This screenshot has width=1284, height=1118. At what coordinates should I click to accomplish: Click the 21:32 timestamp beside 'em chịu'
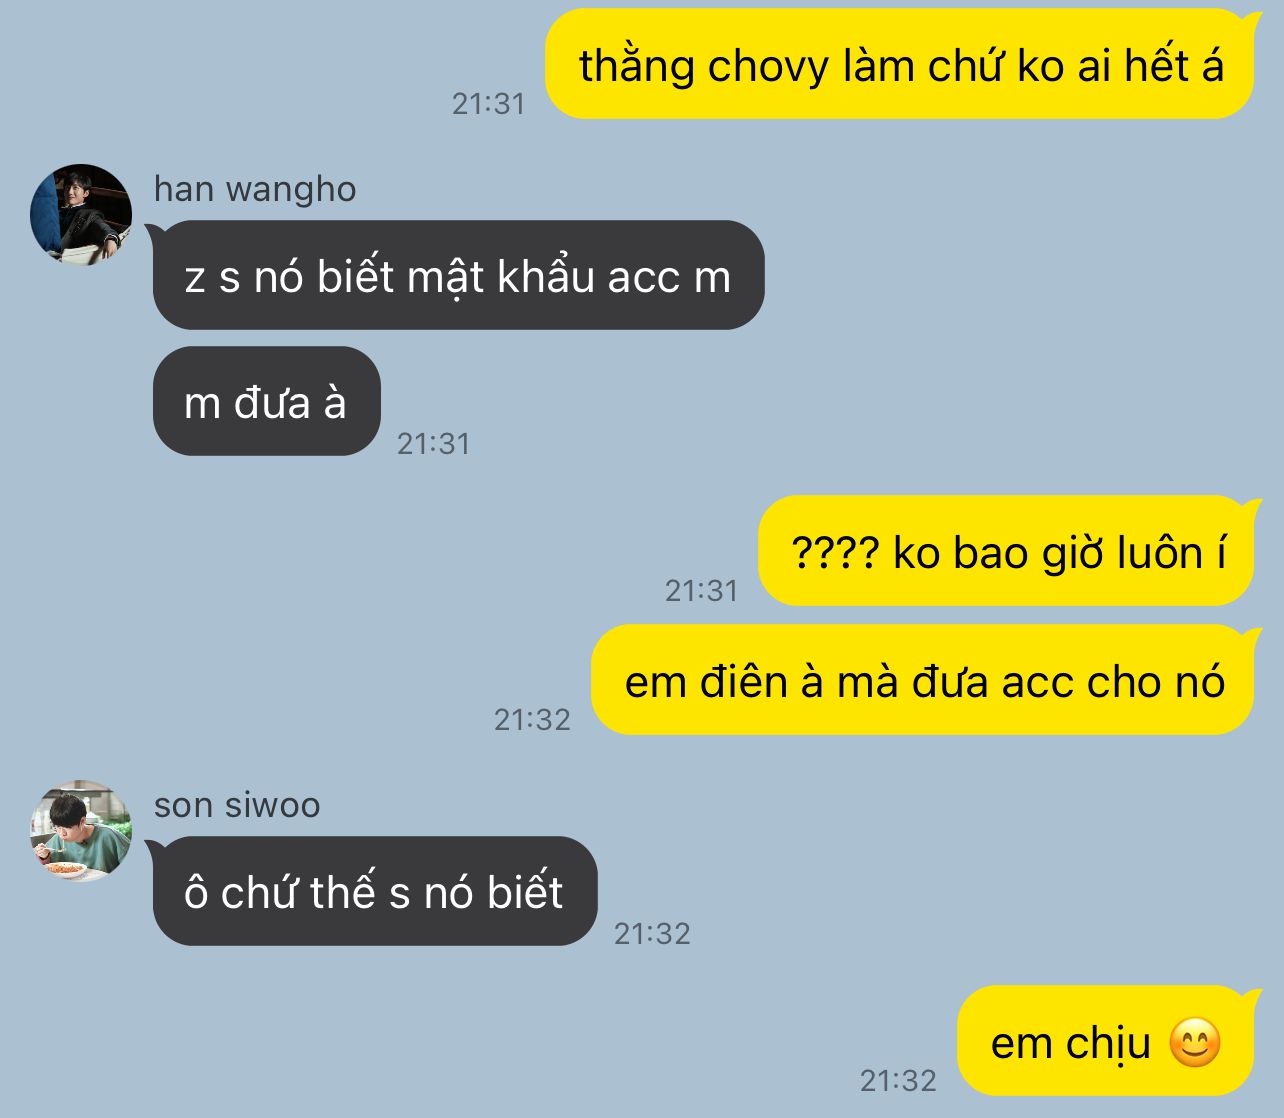[x=898, y=1080]
